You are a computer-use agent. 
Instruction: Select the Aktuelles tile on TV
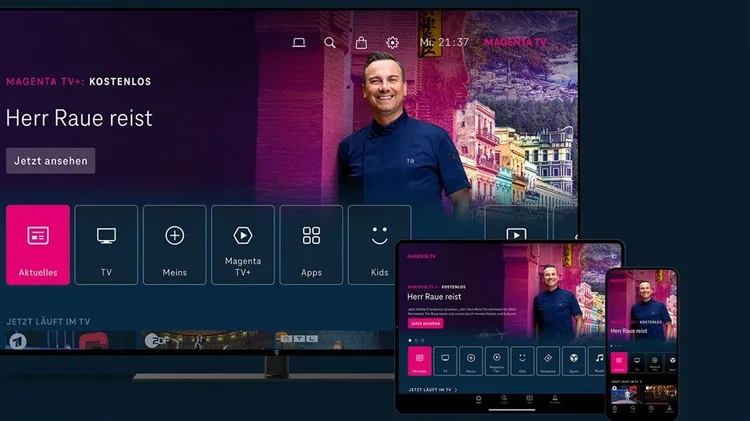(x=38, y=245)
